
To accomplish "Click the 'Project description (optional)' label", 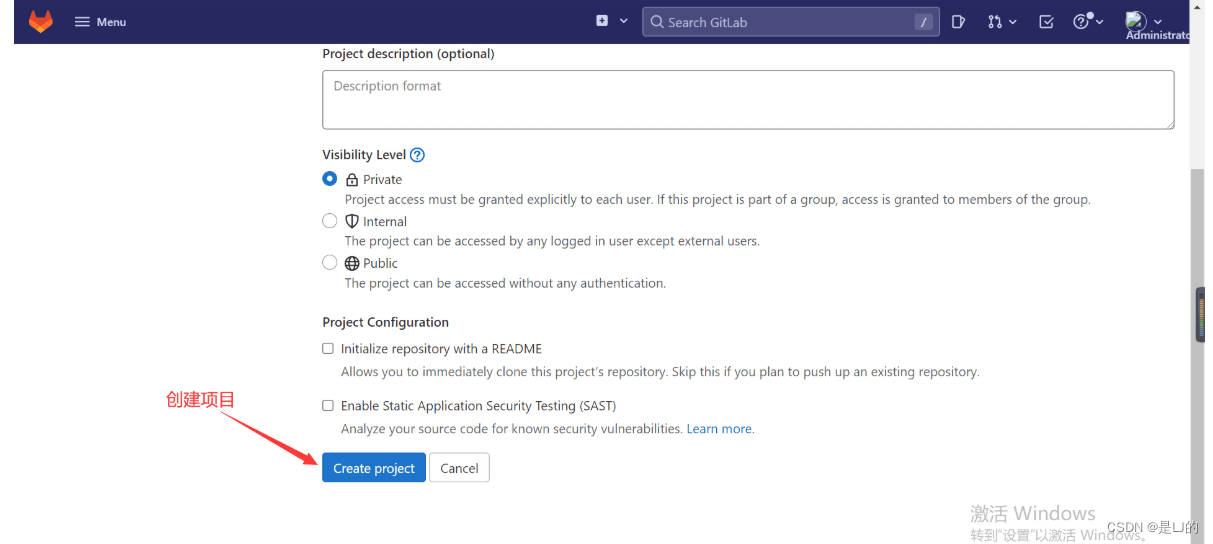I will click(x=408, y=54).
